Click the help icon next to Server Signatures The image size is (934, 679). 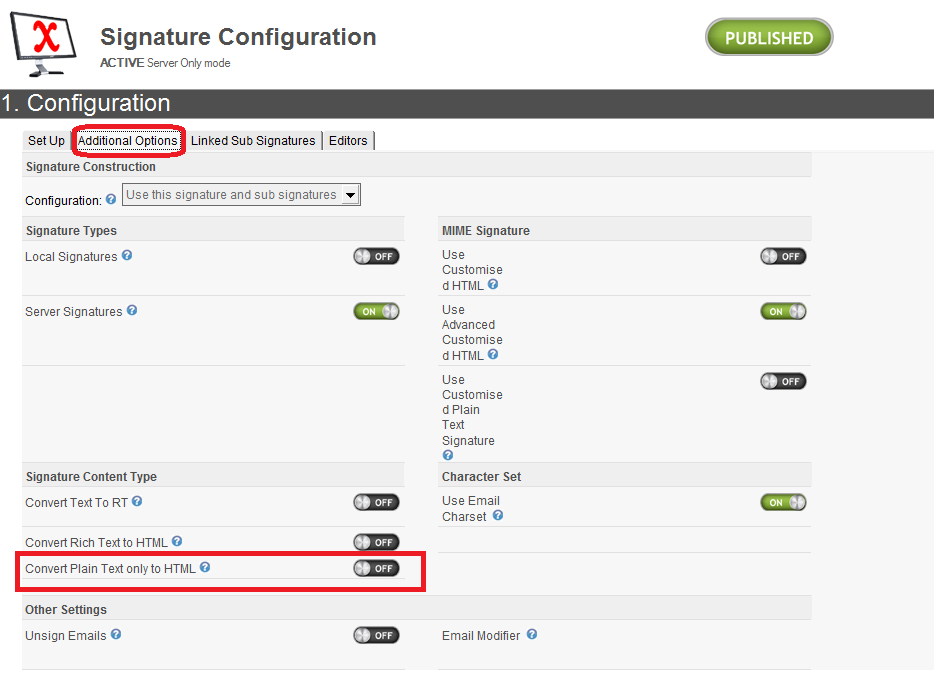click(x=132, y=311)
